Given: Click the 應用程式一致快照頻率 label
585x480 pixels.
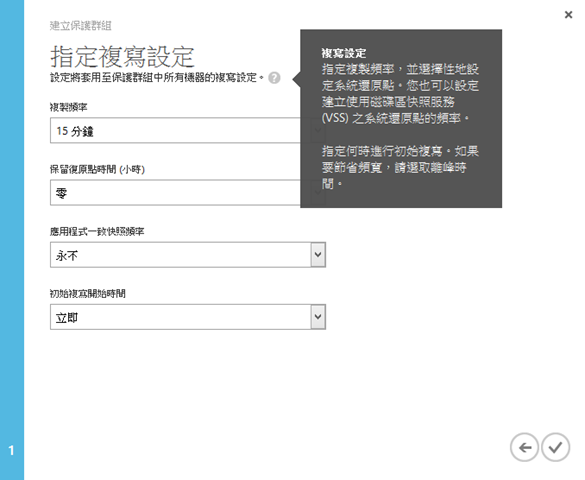Looking at the screenshot, I should click(x=97, y=232).
